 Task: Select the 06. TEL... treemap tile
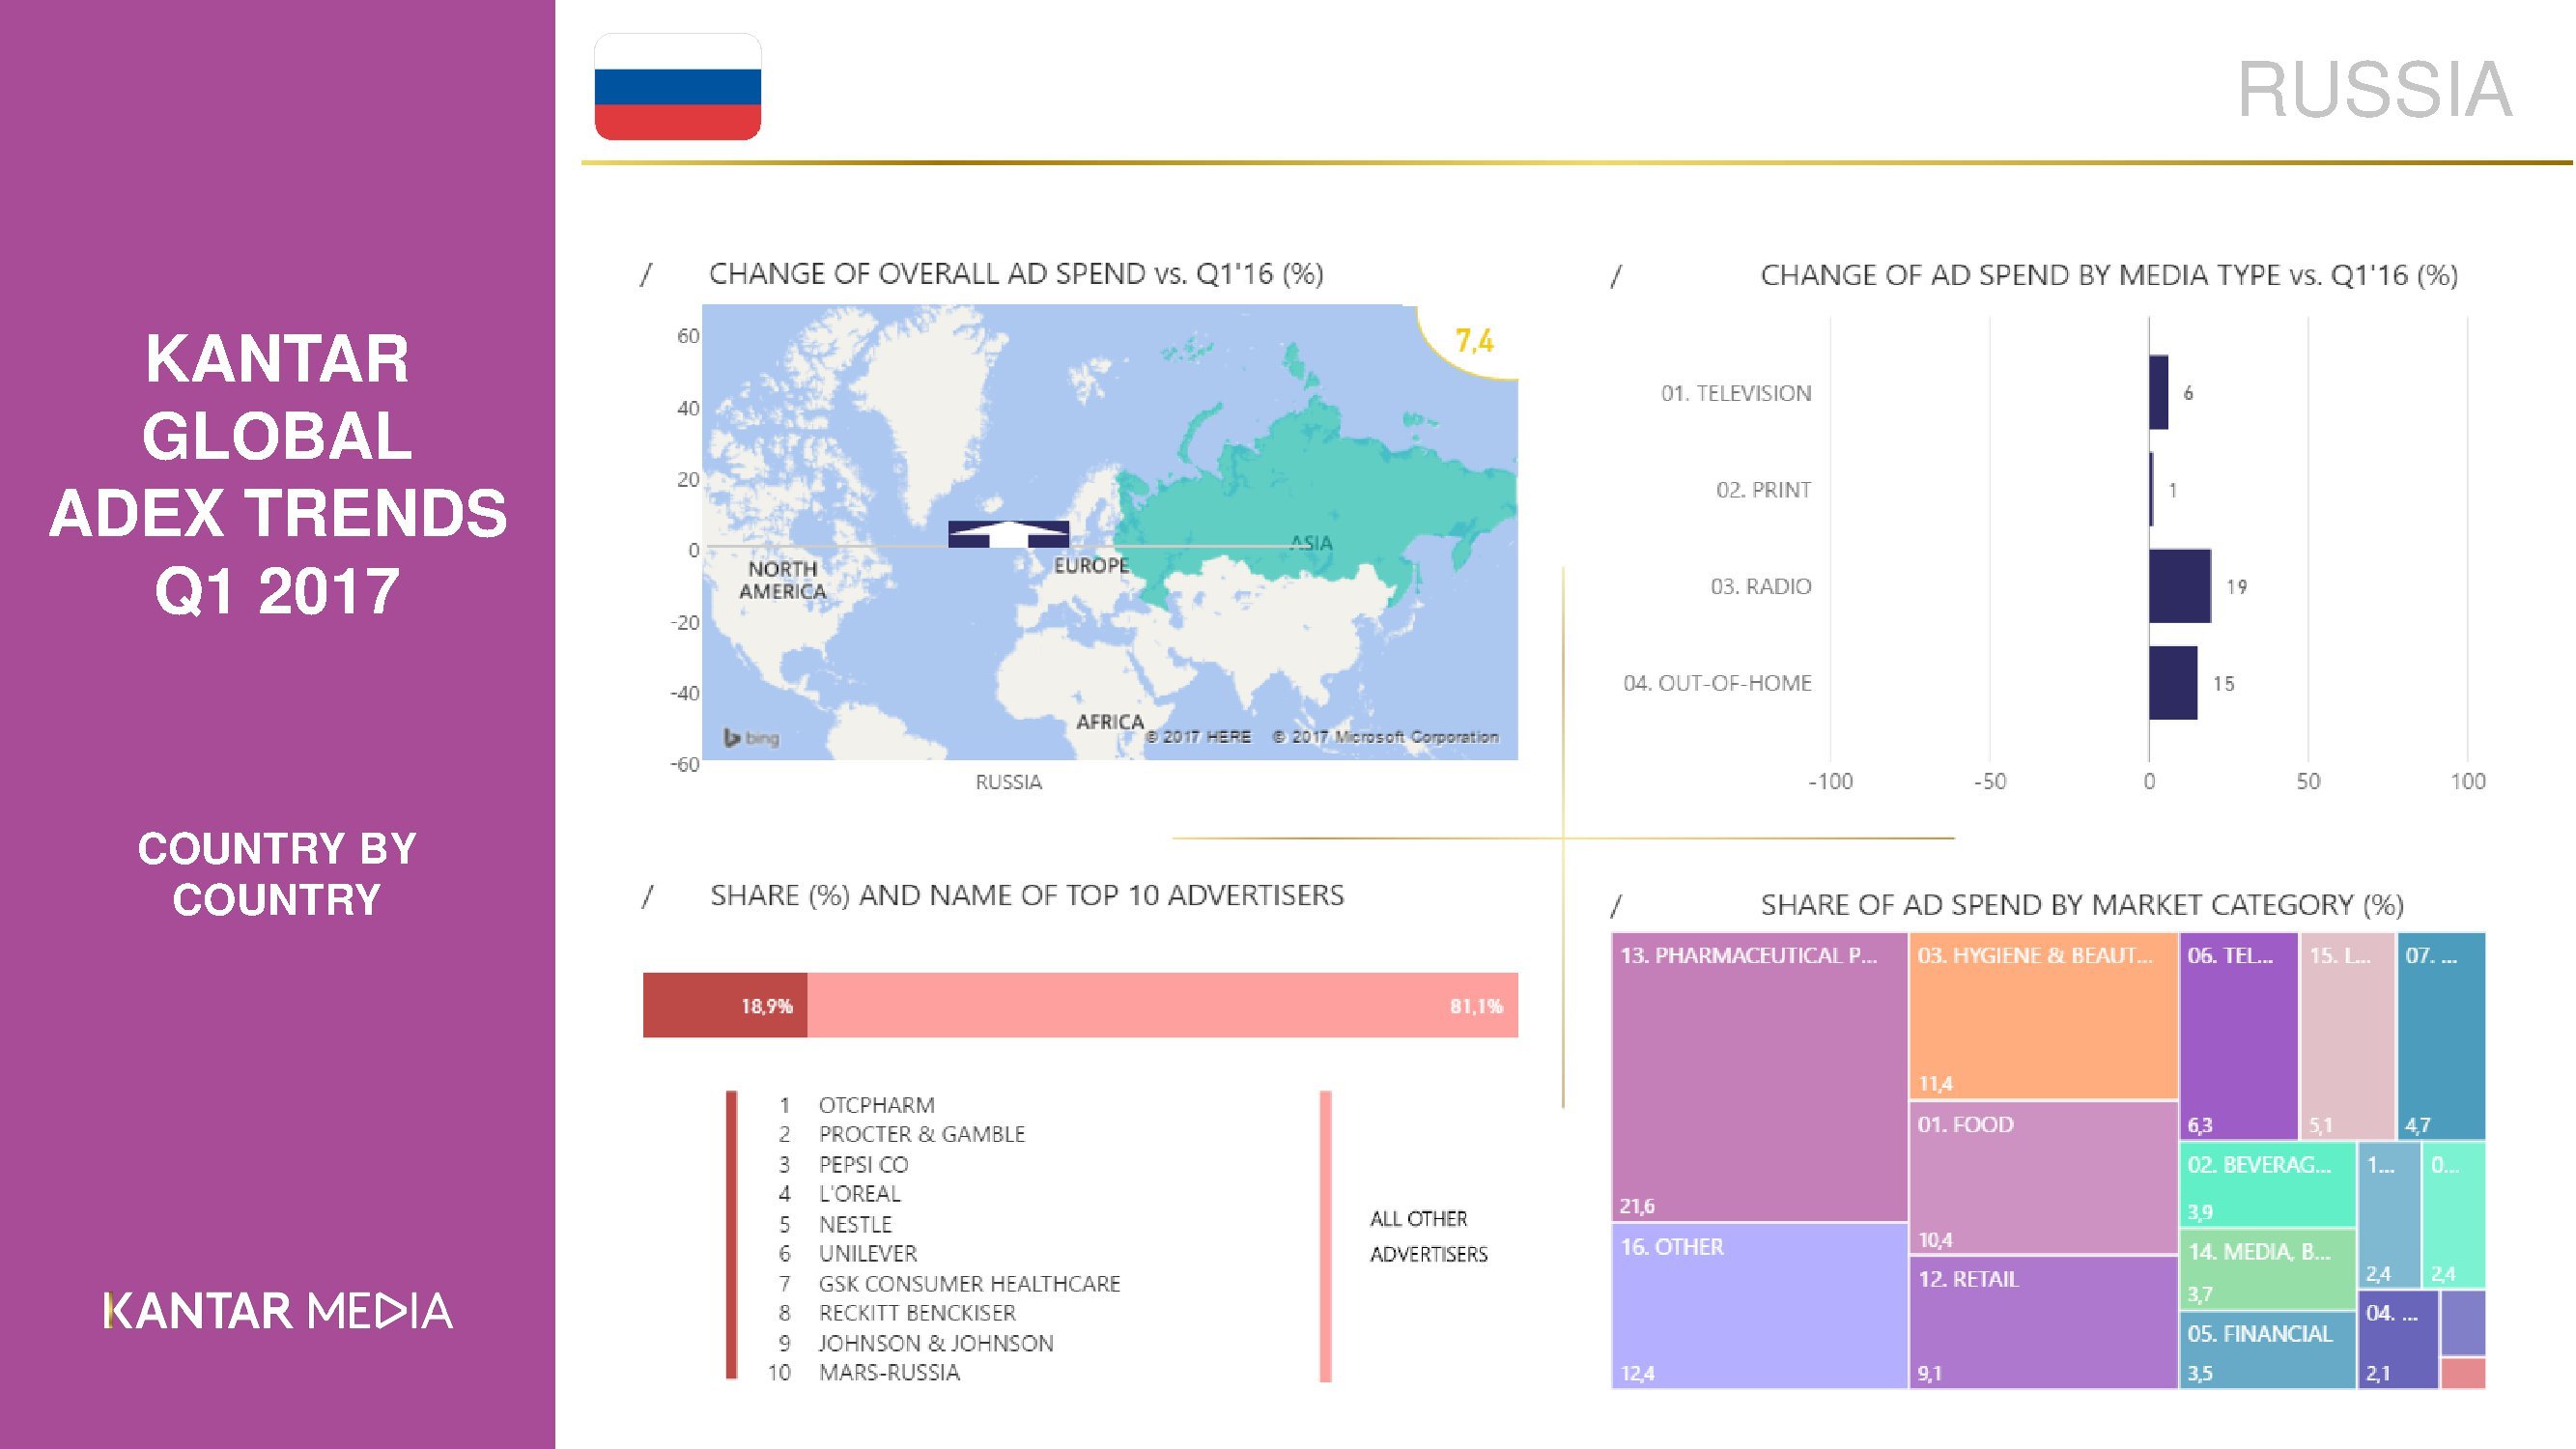[x=2238, y=1036]
